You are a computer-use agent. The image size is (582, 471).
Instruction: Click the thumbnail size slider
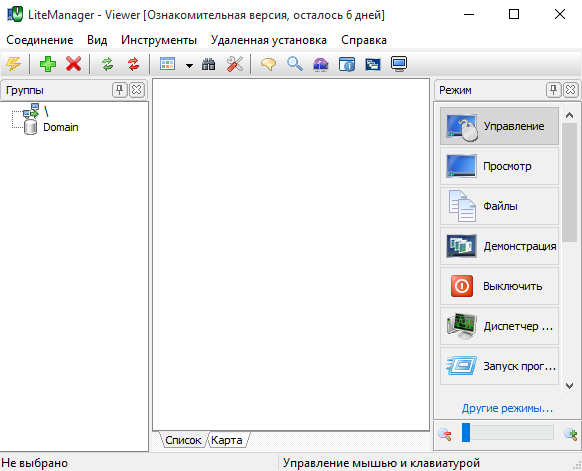tap(508, 433)
